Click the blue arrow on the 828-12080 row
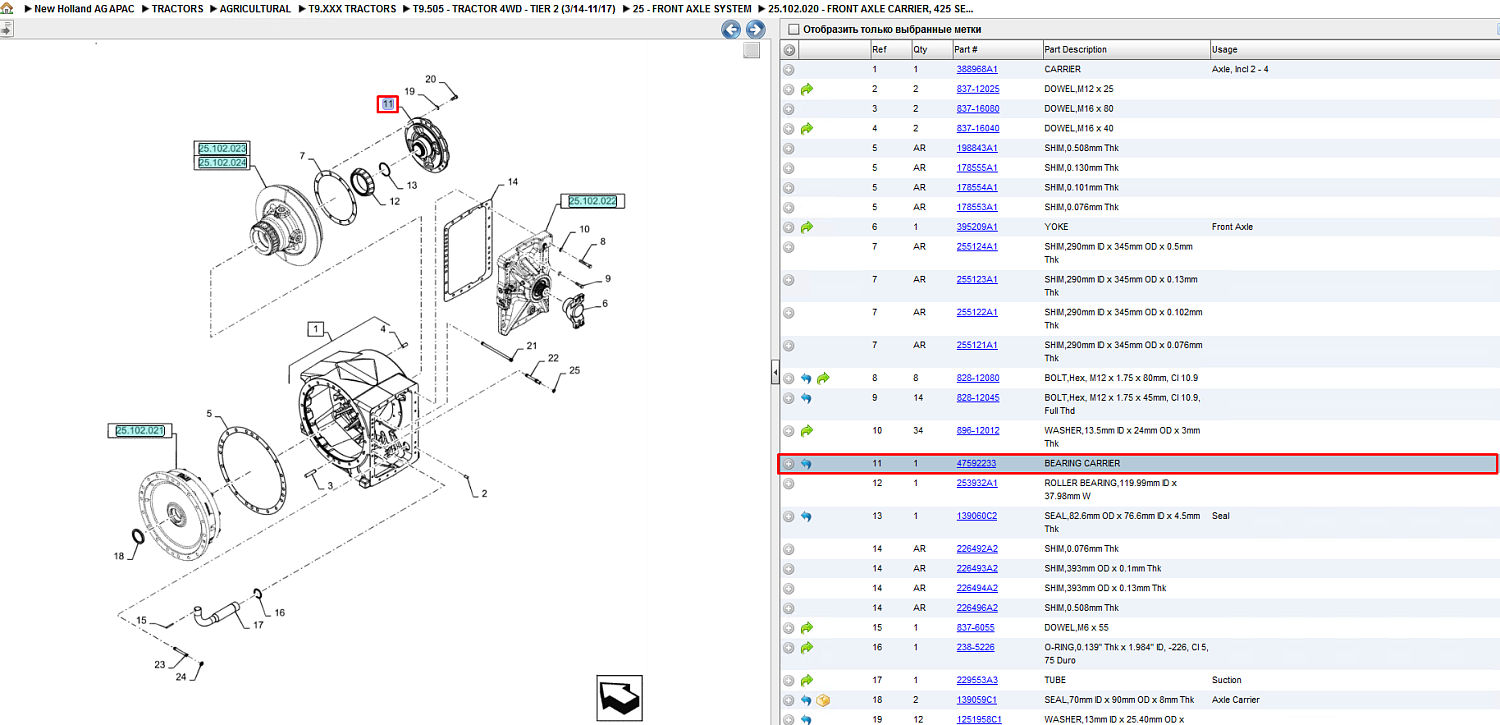 point(806,378)
